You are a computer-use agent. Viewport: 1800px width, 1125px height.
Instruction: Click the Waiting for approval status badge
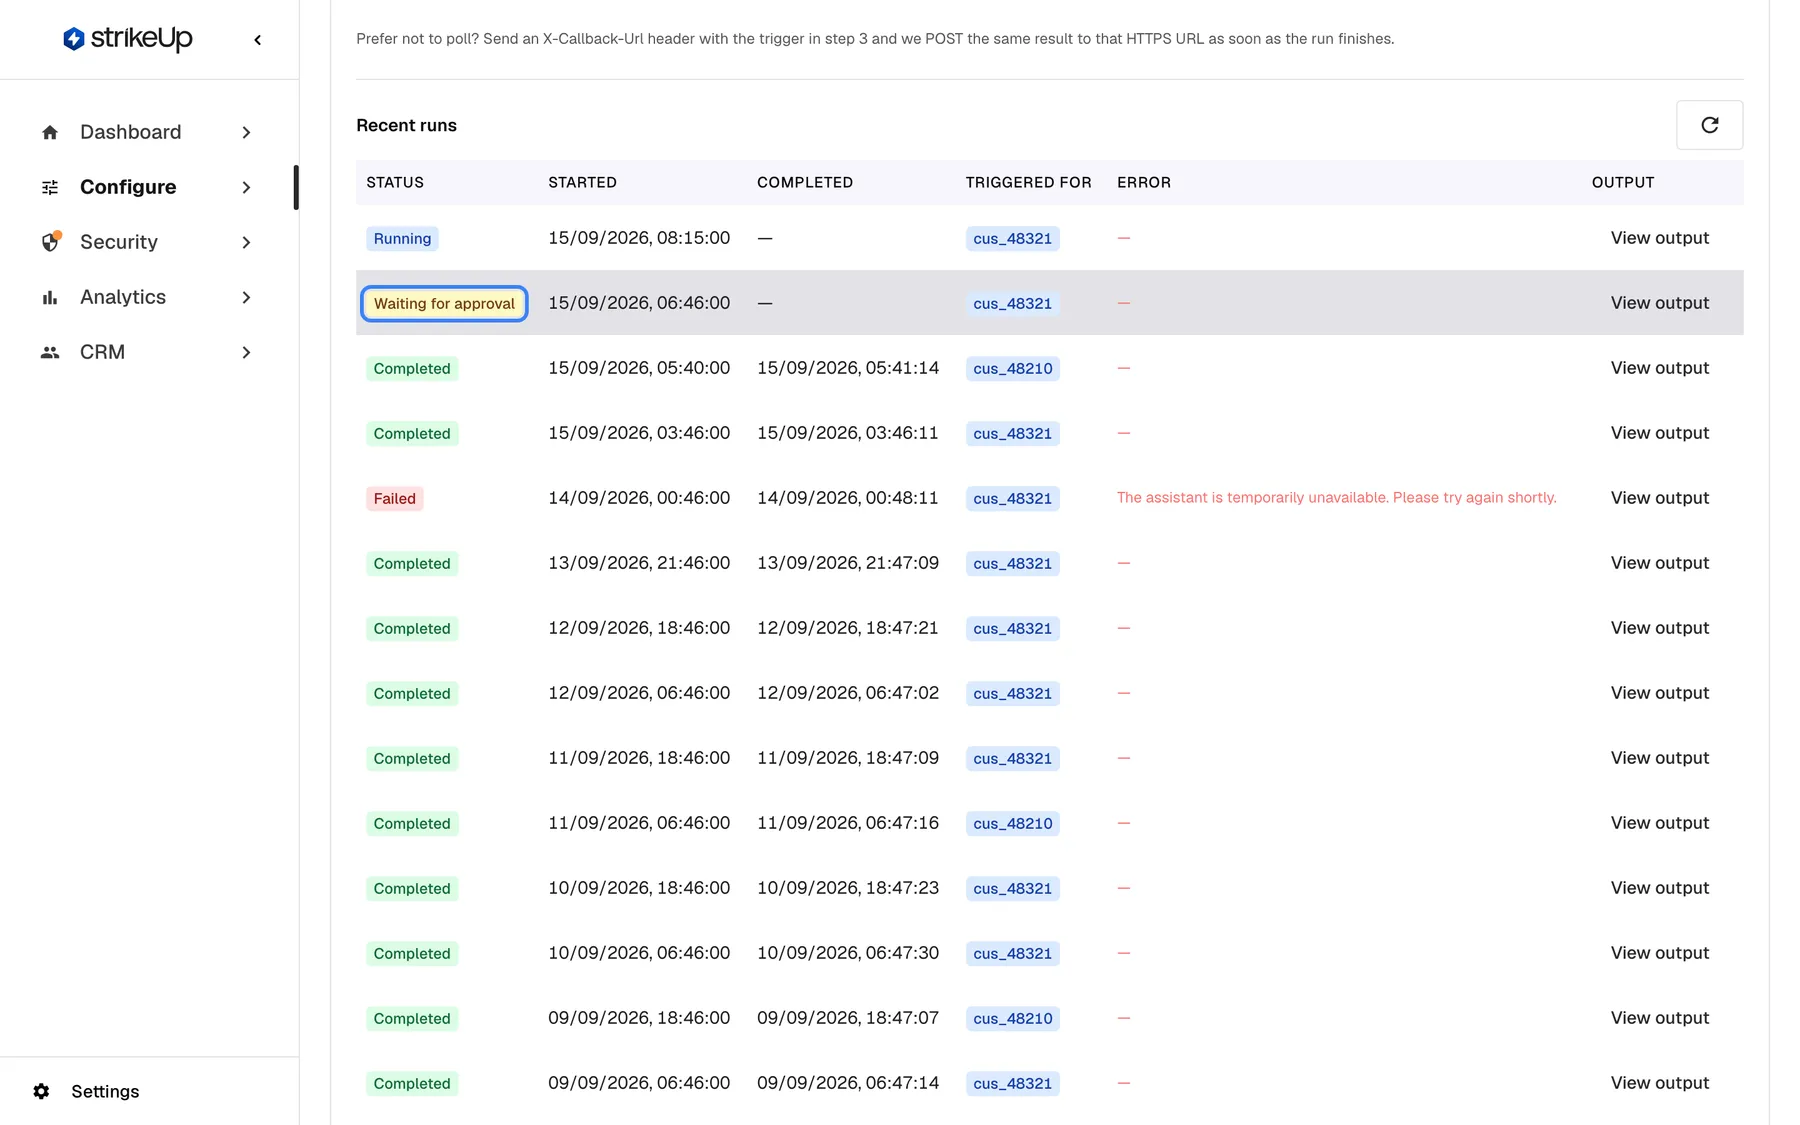tap(444, 303)
